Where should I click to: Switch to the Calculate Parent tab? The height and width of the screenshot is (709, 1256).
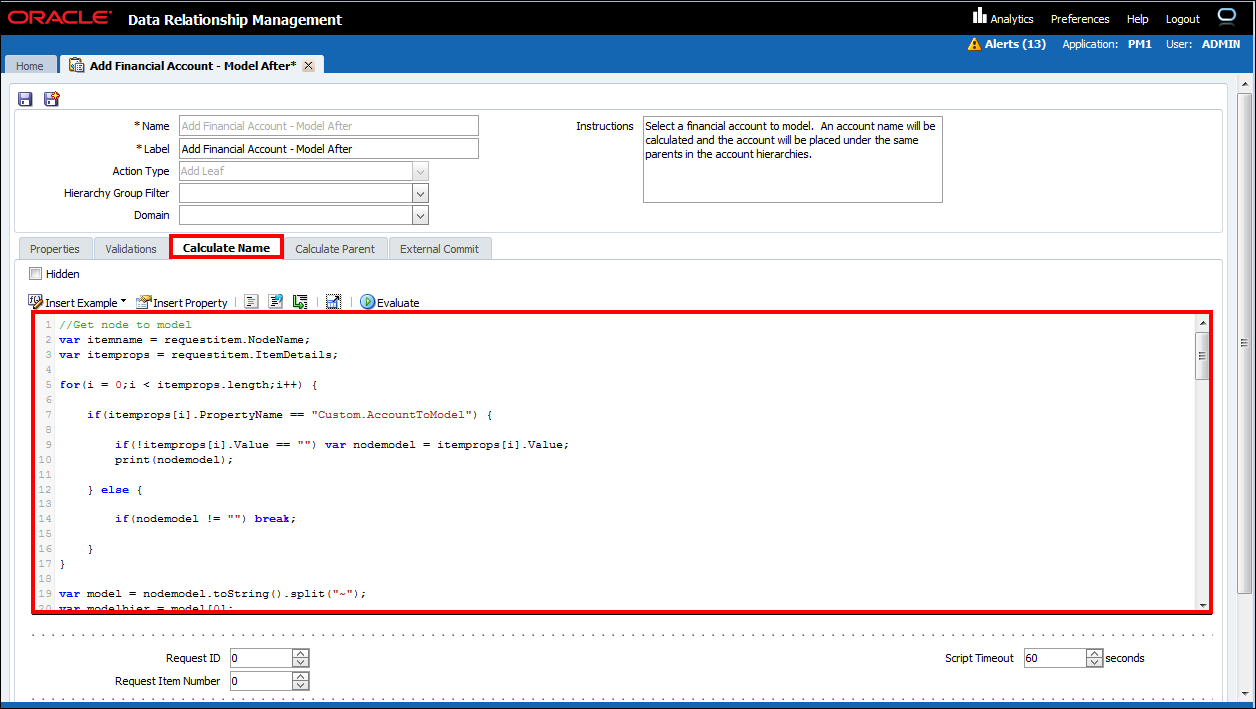(335, 249)
